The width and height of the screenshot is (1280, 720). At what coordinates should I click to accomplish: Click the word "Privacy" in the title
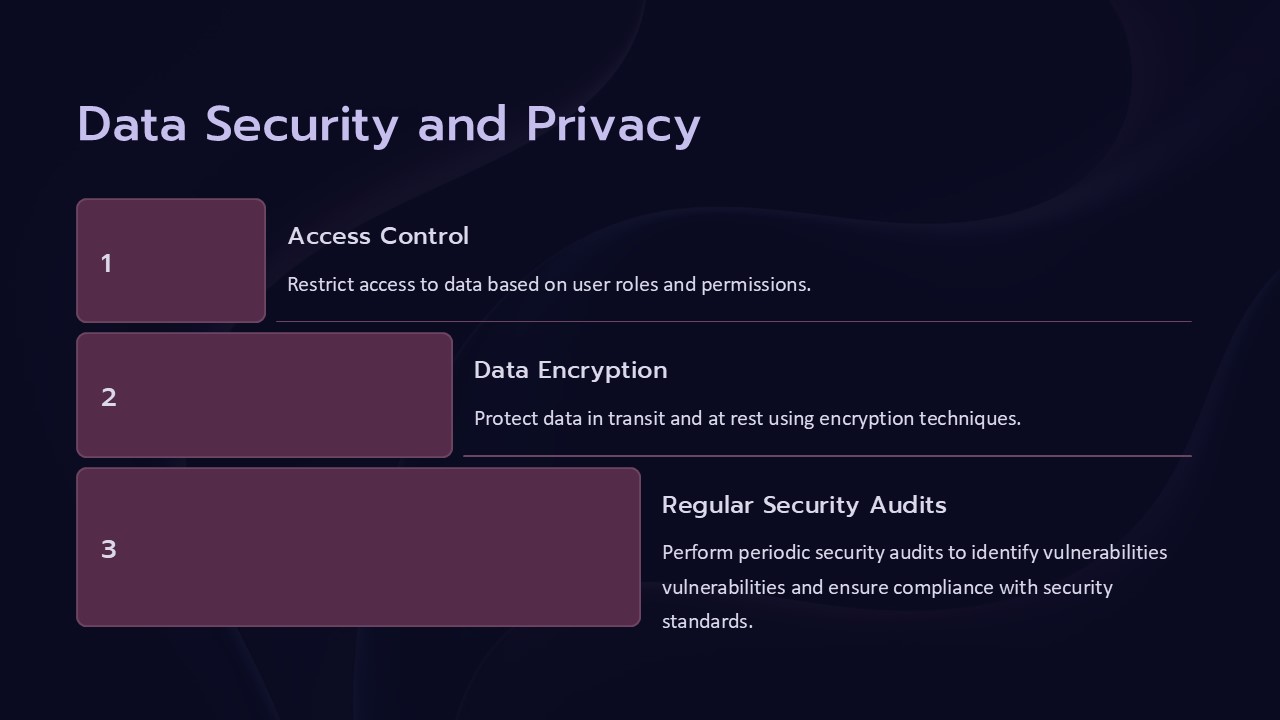click(x=613, y=125)
